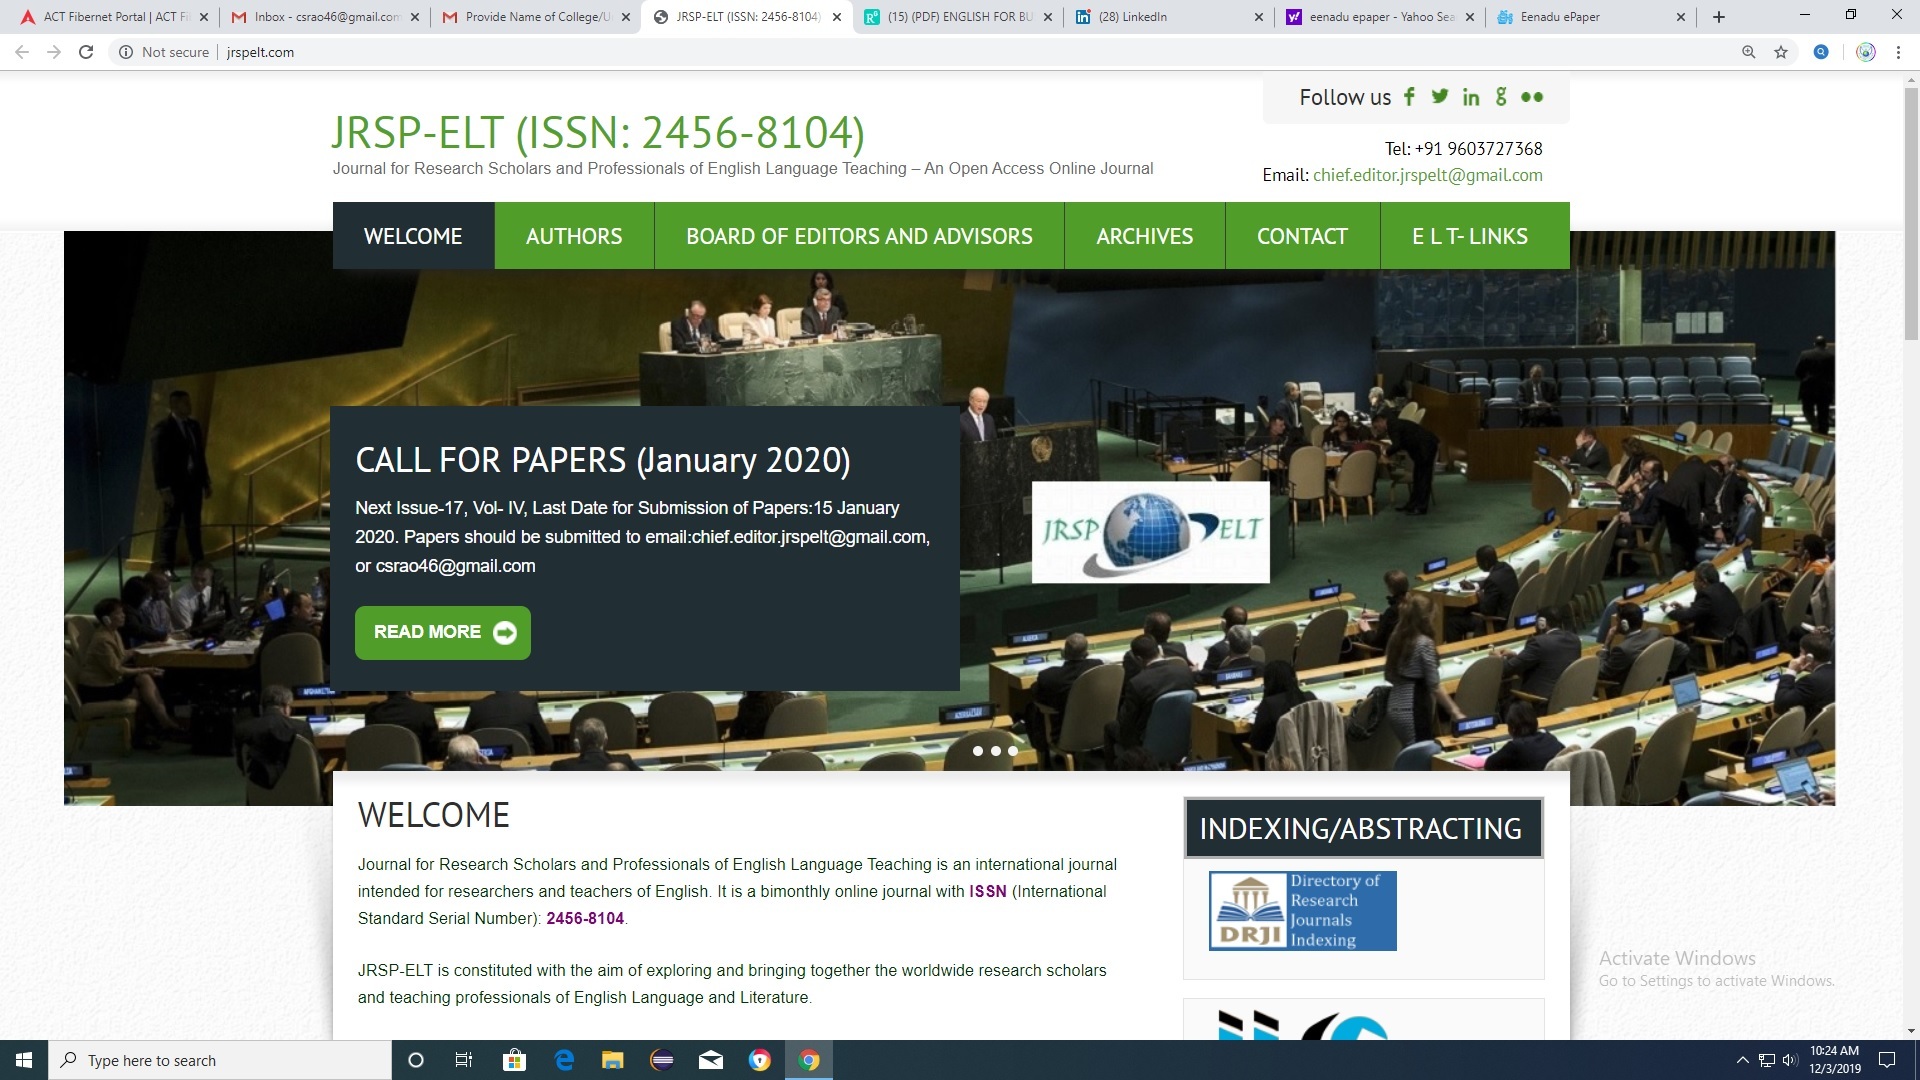Open the LinkedIn follow icon
The width and height of the screenshot is (1920, 1080).
point(1470,97)
